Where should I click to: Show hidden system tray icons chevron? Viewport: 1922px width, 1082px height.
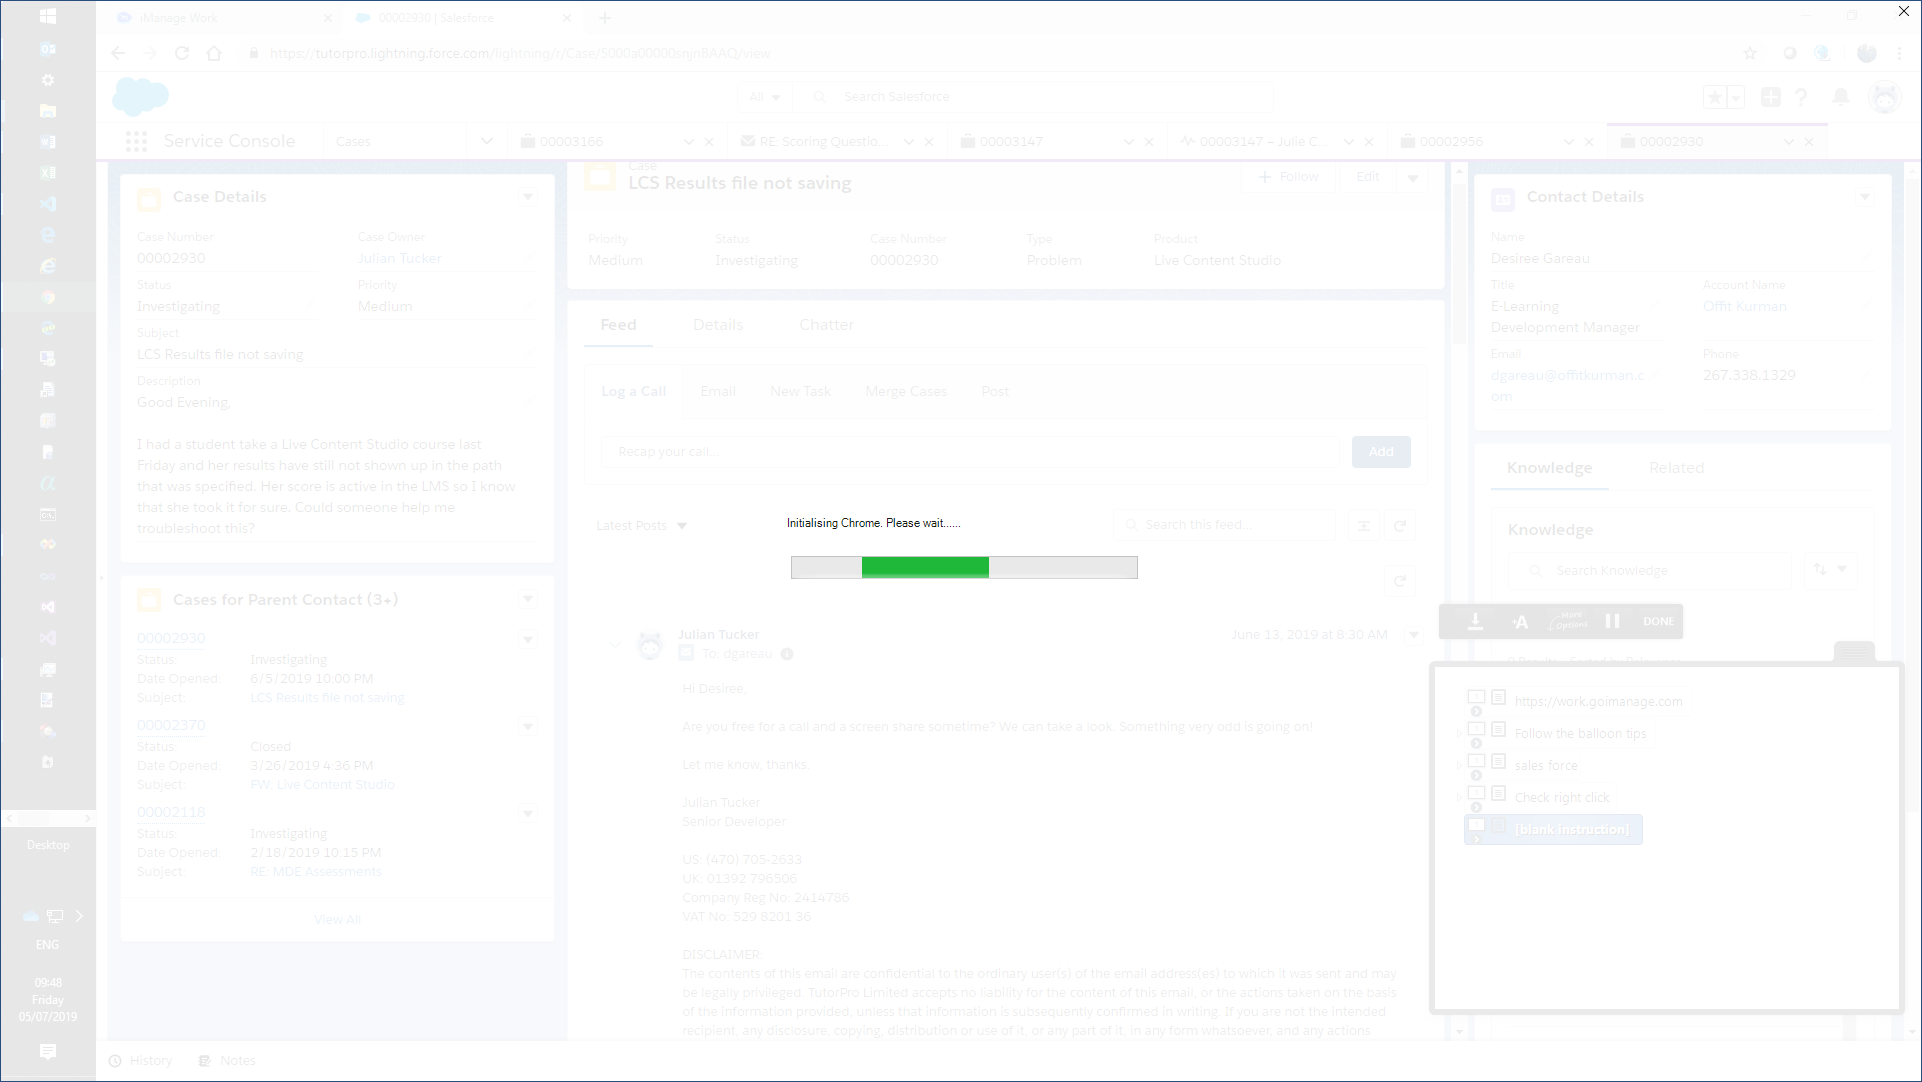[79, 916]
